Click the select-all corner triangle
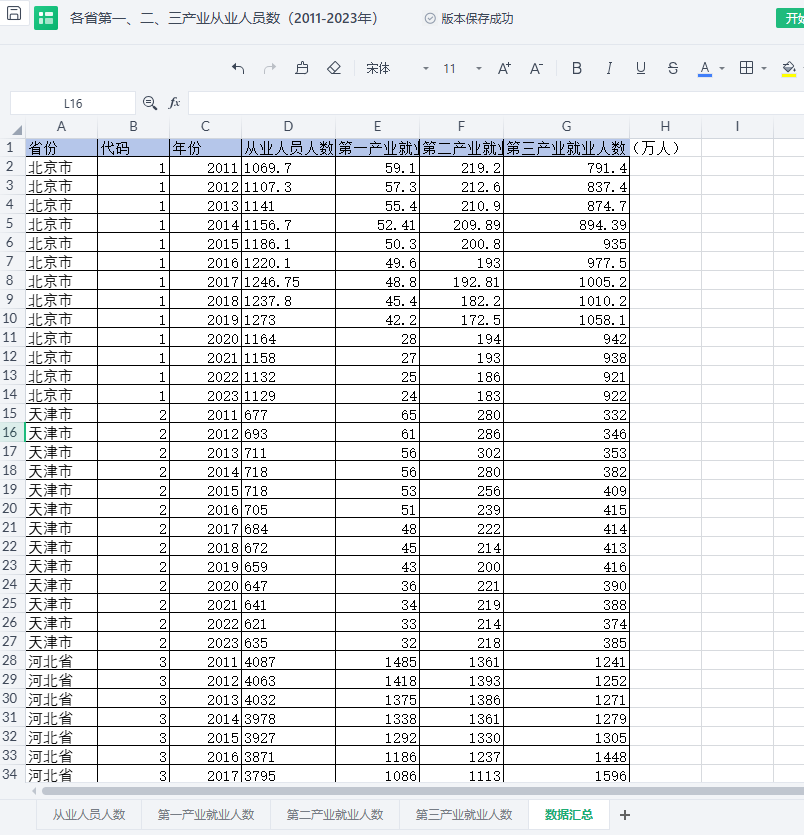 point(15,128)
